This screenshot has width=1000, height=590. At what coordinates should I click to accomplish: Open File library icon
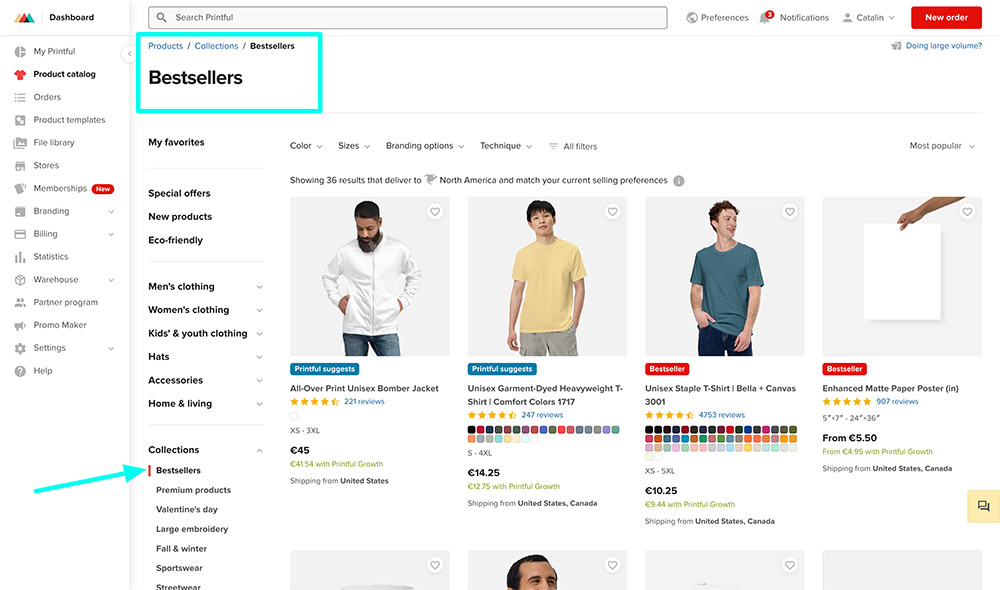pos(20,143)
